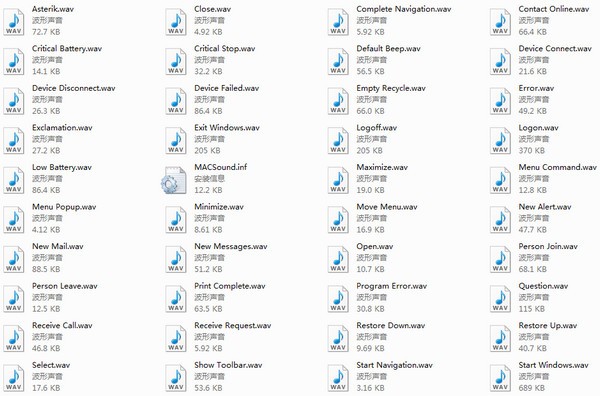This screenshot has height=396, width=600.
Task: Click the Exit Windows.wav icon
Action: [x=176, y=140]
